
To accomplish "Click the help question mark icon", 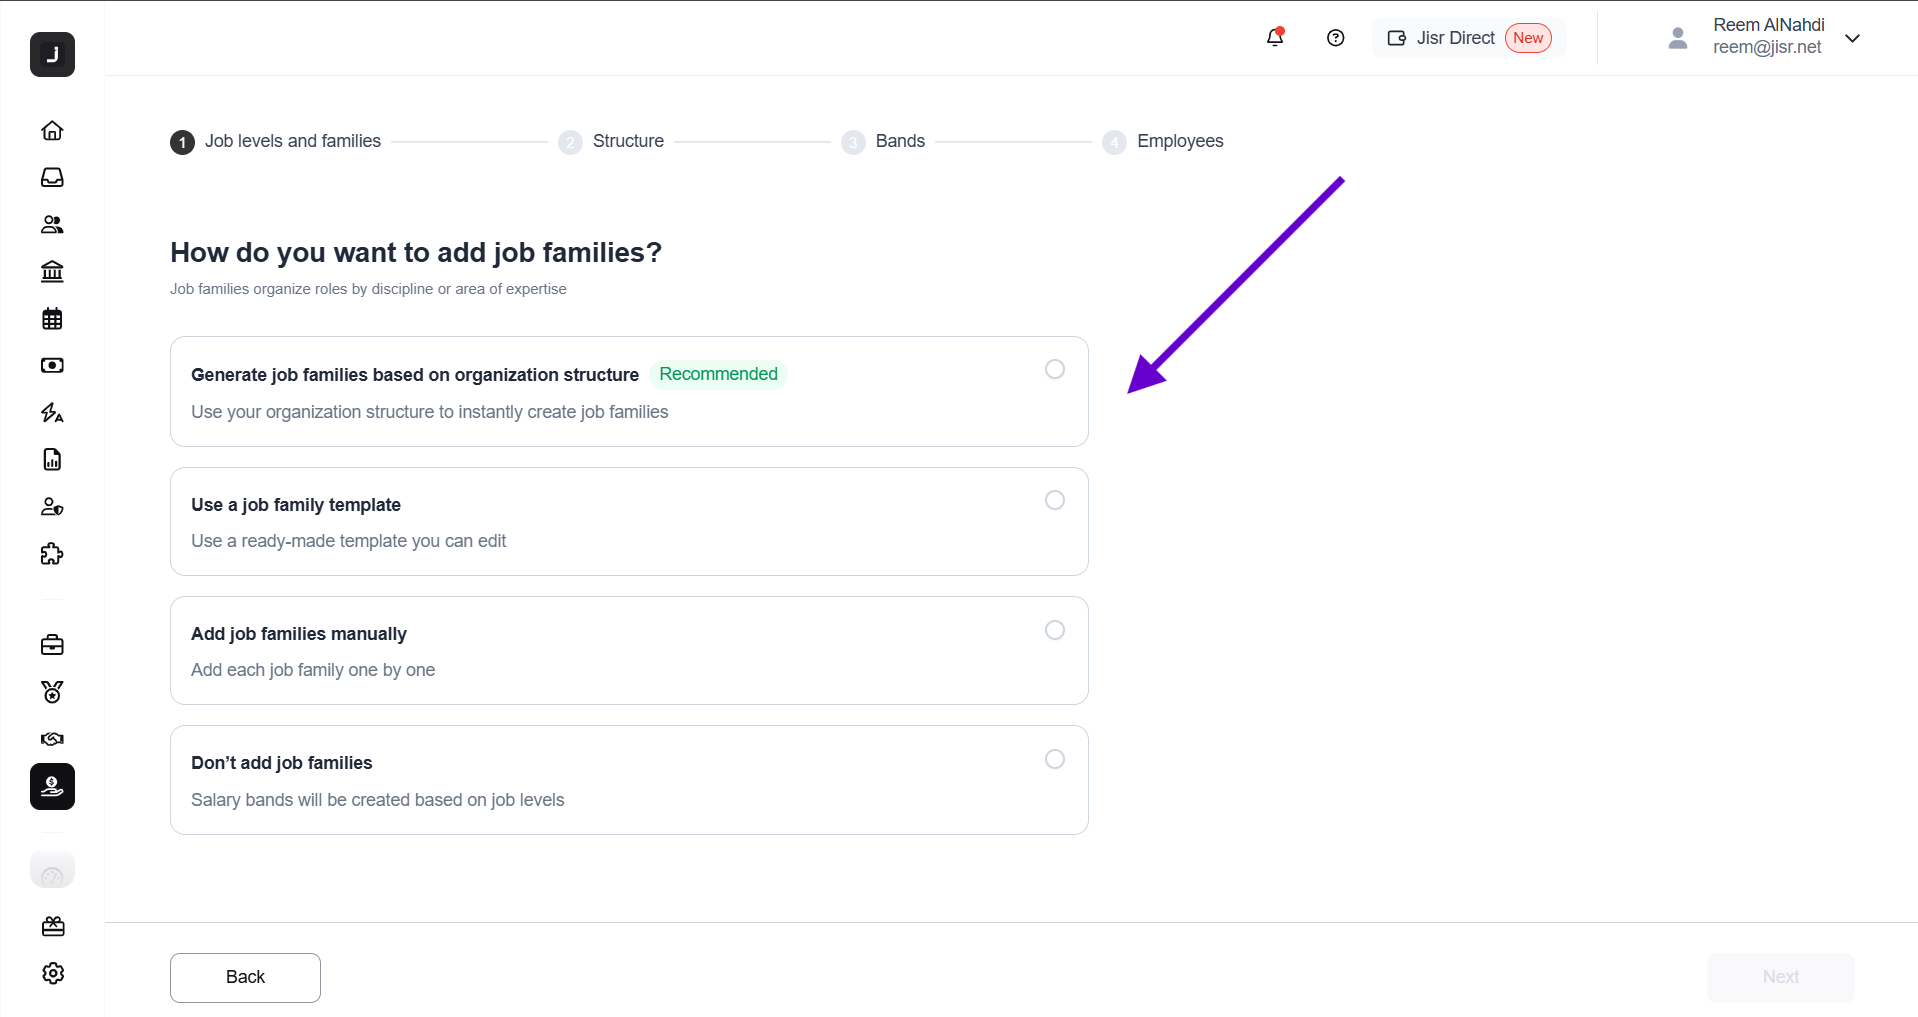I will tap(1335, 38).
